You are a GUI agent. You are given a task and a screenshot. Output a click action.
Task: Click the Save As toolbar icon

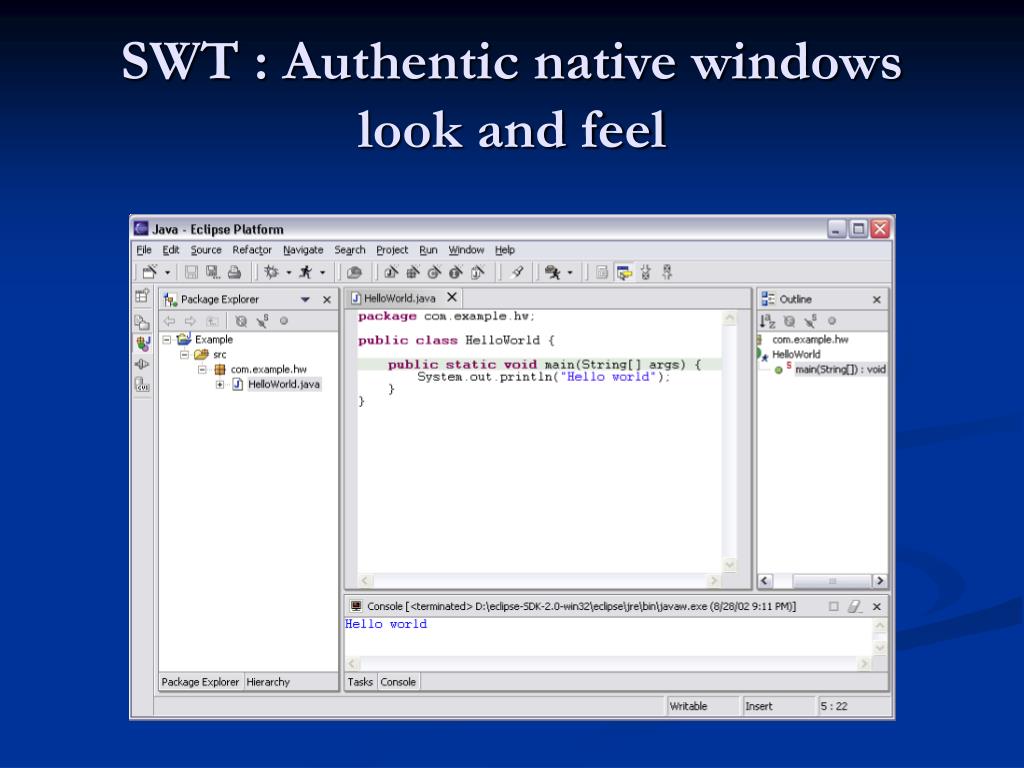point(213,272)
